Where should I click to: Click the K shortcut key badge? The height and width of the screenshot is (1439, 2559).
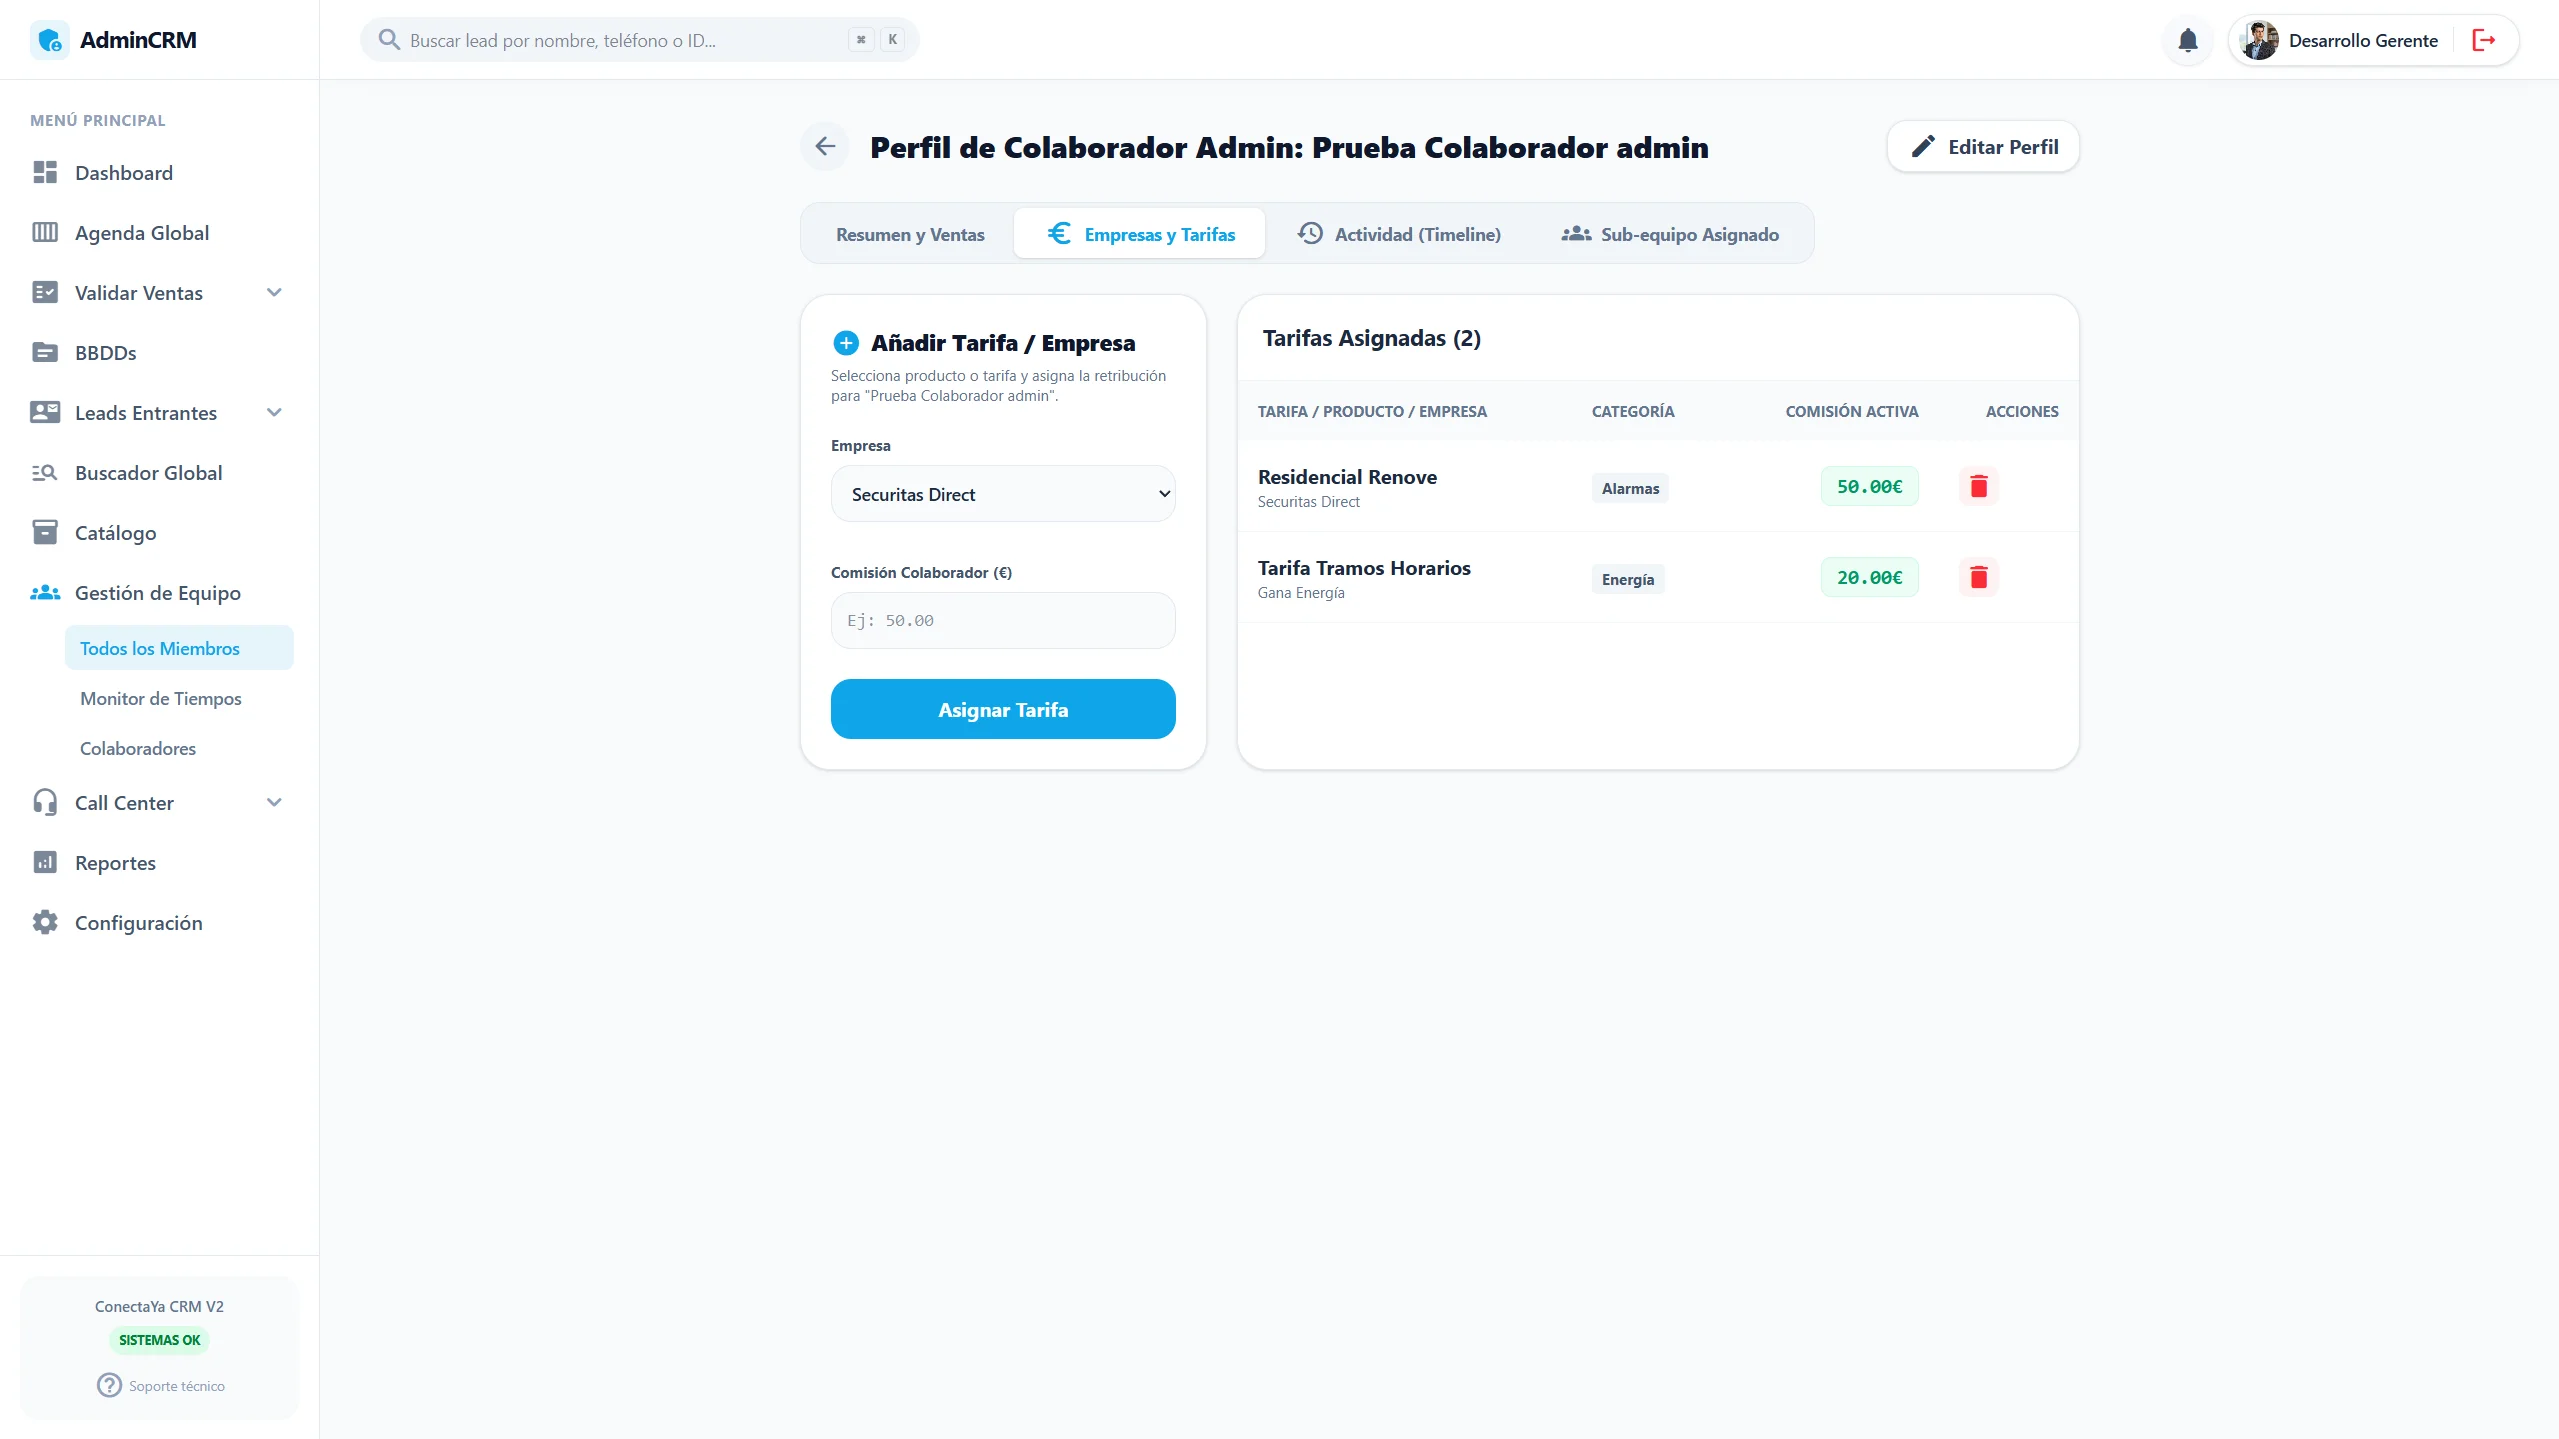[x=892, y=40]
